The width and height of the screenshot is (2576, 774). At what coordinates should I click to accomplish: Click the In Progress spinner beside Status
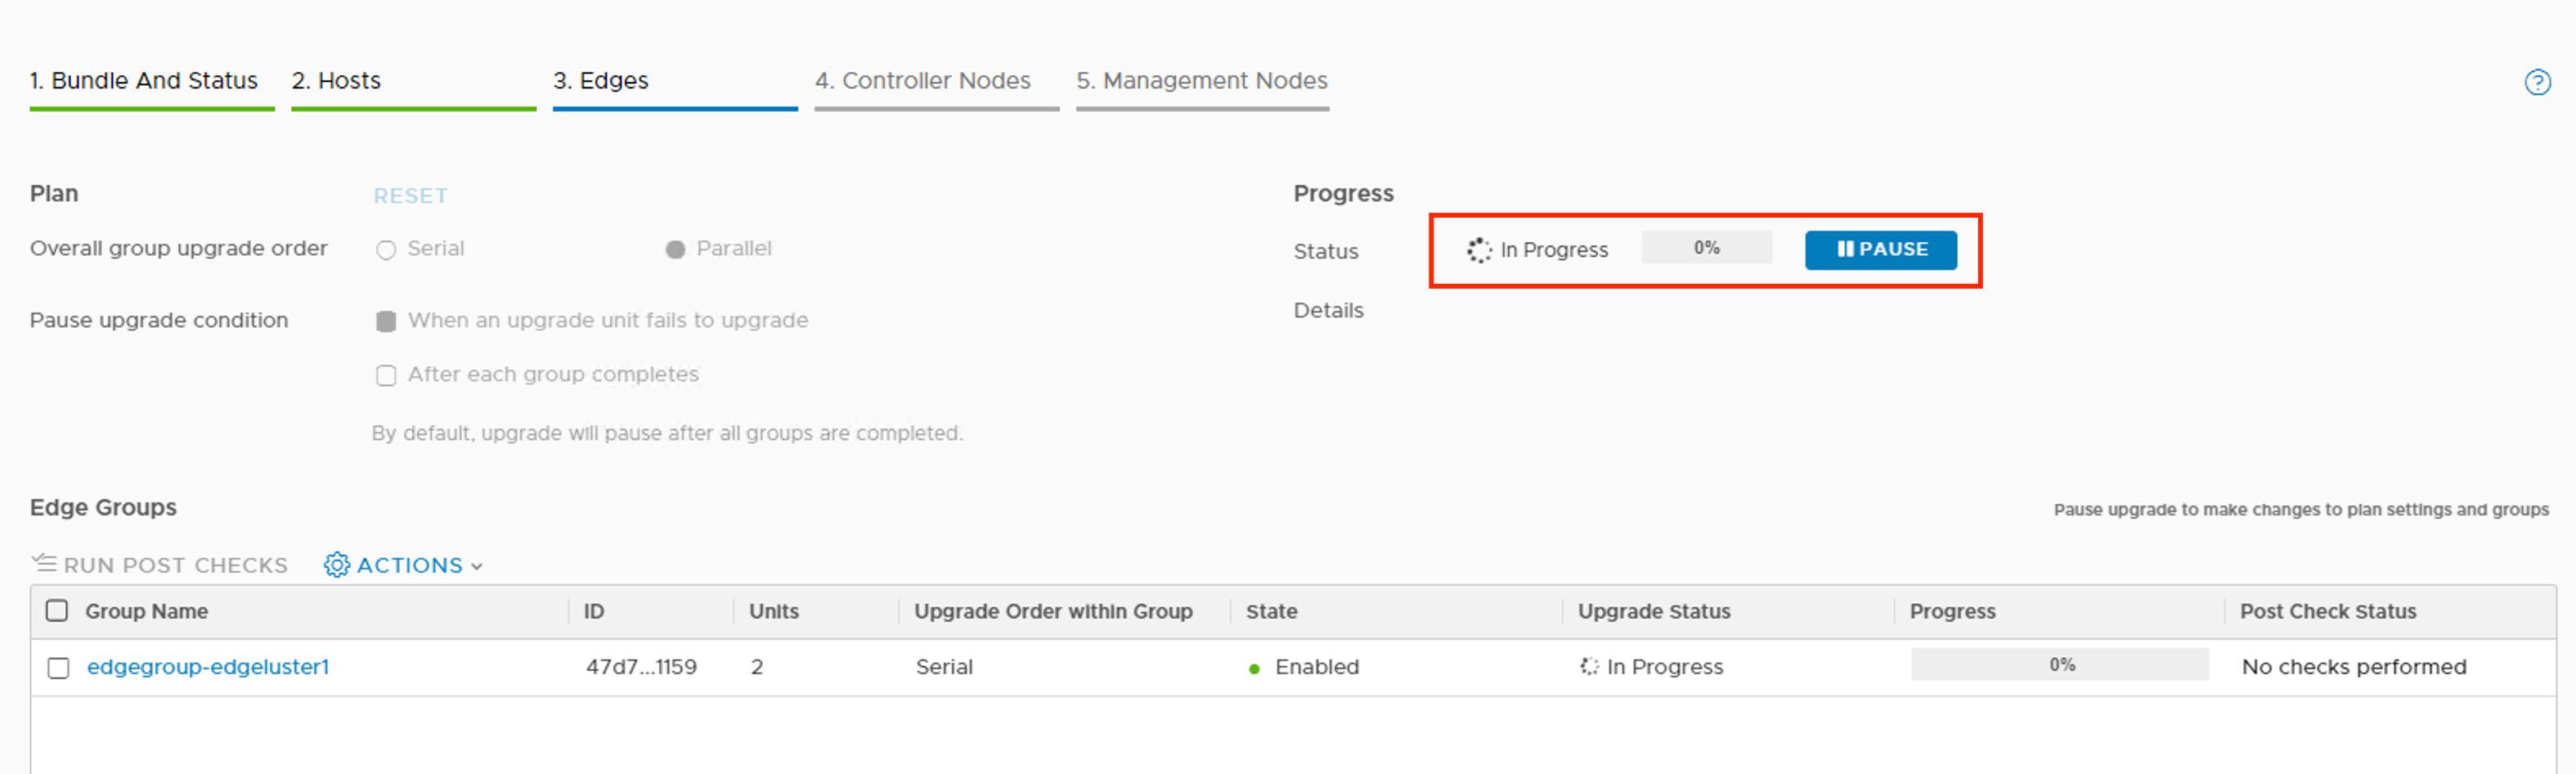click(x=1479, y=250)
